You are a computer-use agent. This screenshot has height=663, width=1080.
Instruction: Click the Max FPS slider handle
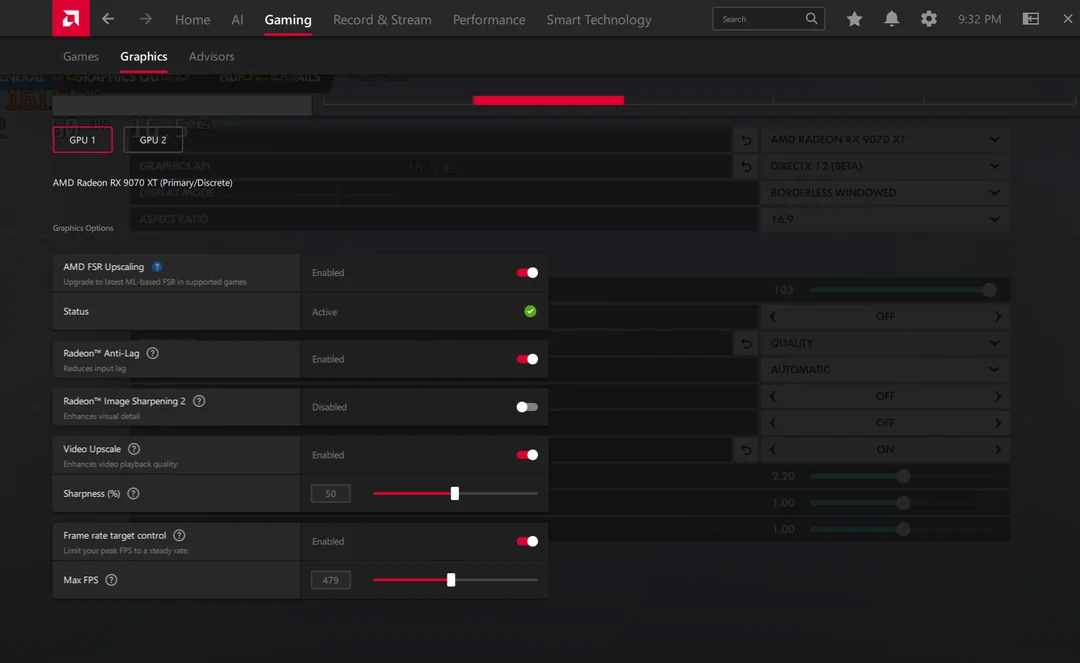451,580
